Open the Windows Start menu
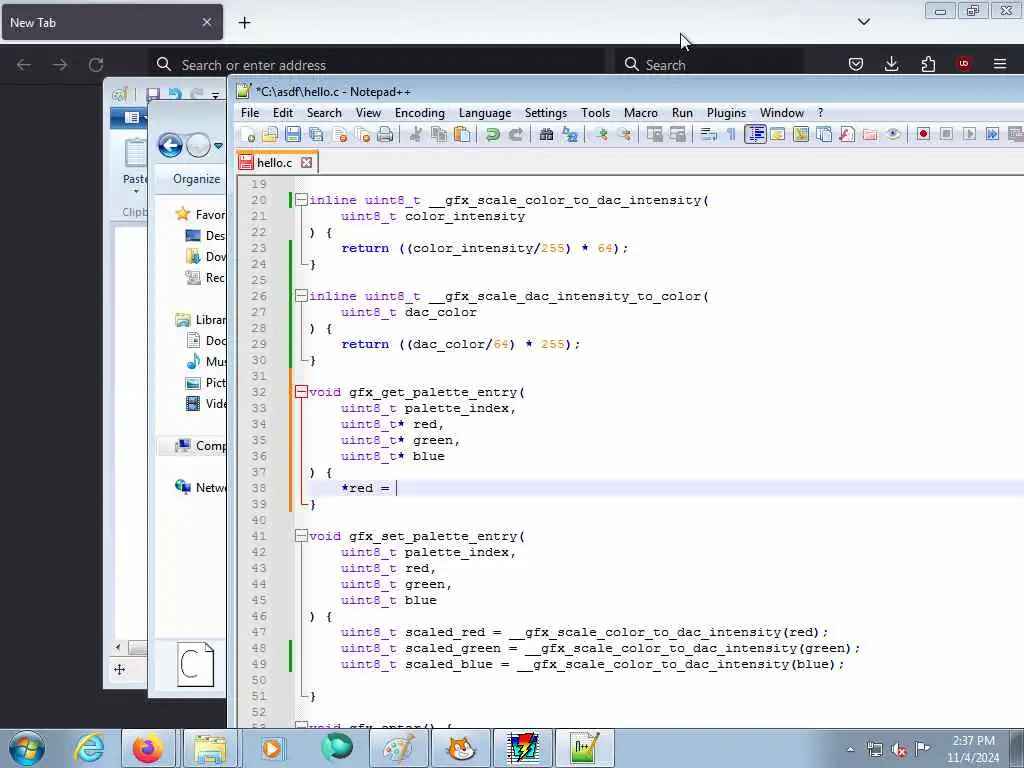1024x768 pixels. point(27,748)
